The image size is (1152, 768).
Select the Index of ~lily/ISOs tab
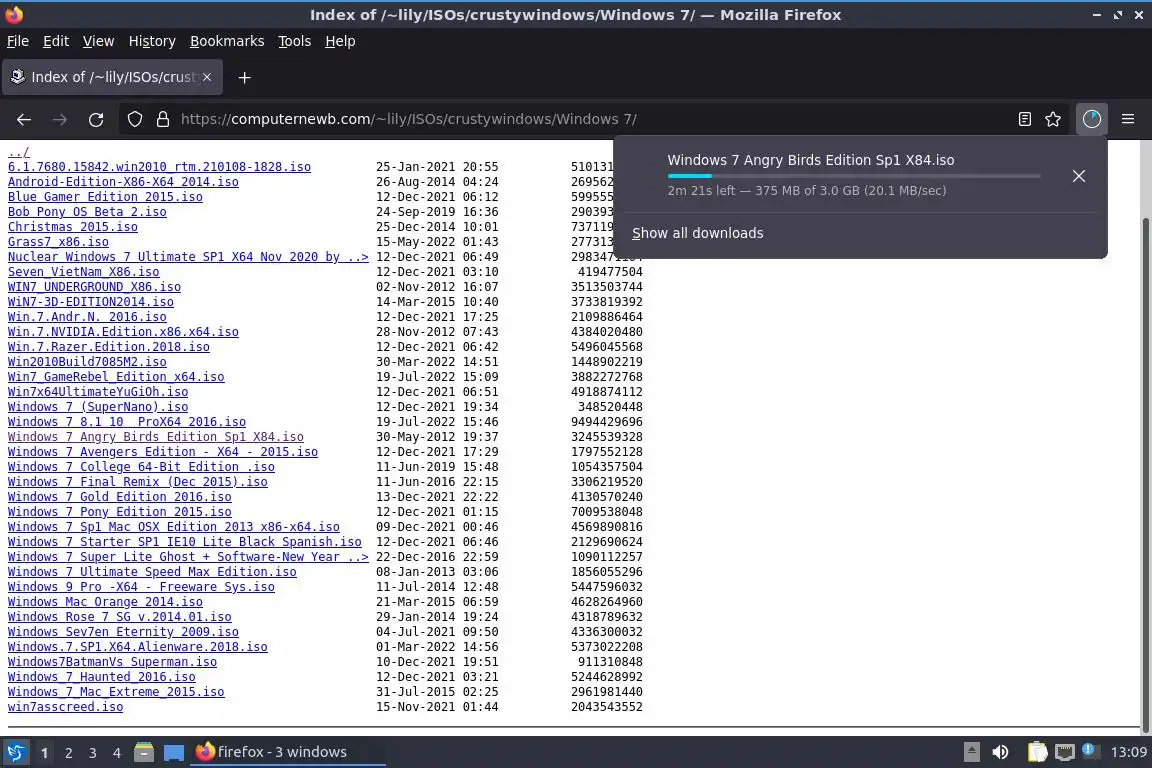pyautogui.click(x=112, y=77)
